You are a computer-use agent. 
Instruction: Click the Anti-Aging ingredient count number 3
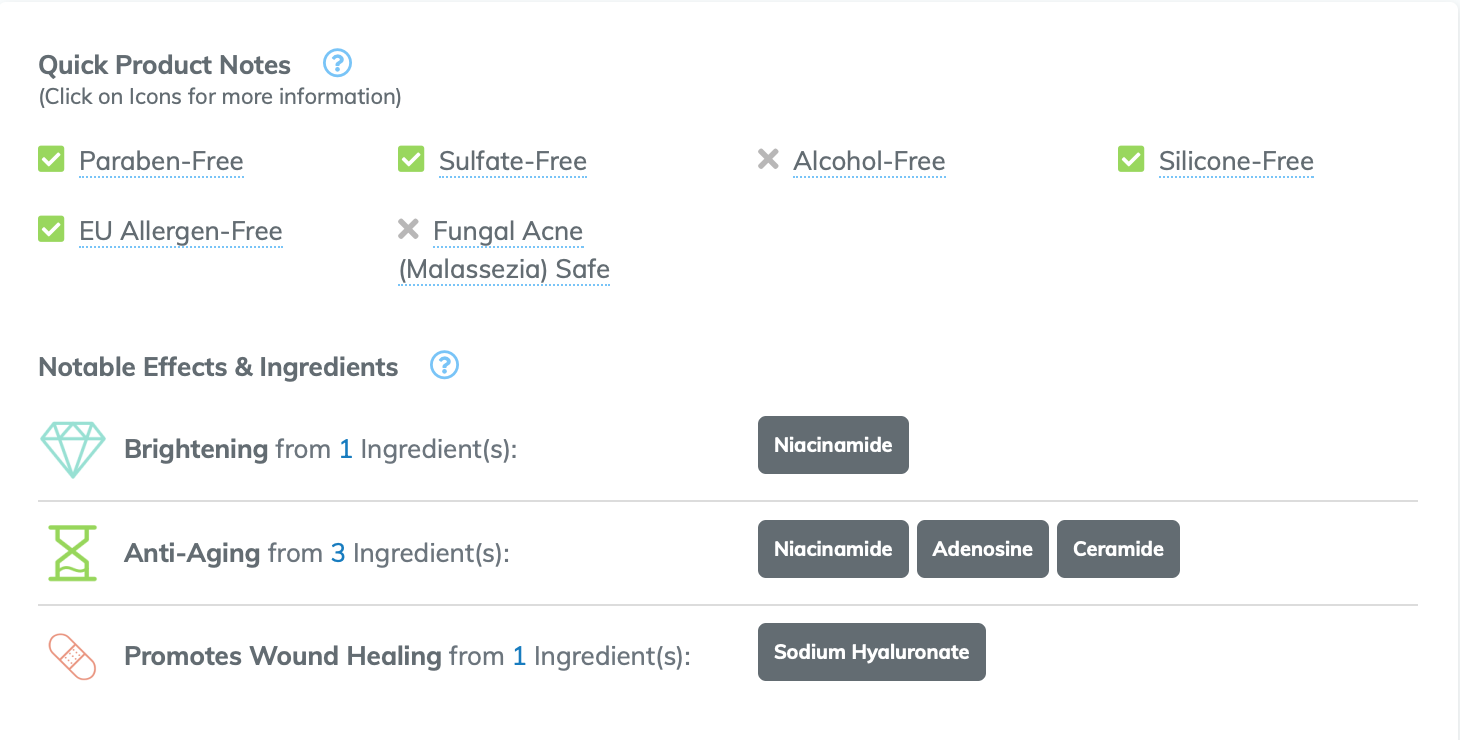(x=338, y=553)
